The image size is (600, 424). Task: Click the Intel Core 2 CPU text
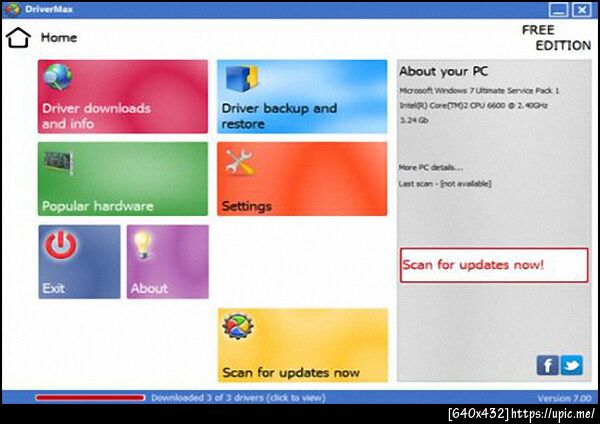(473, 105)
